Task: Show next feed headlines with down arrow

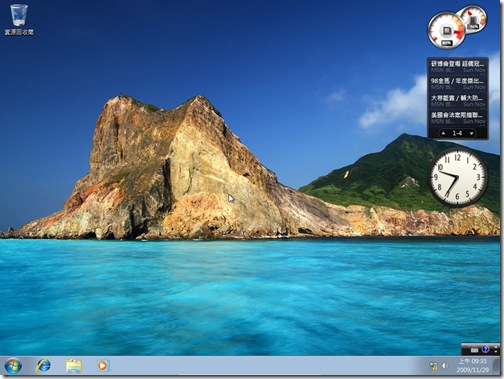Action: point(472,133)
